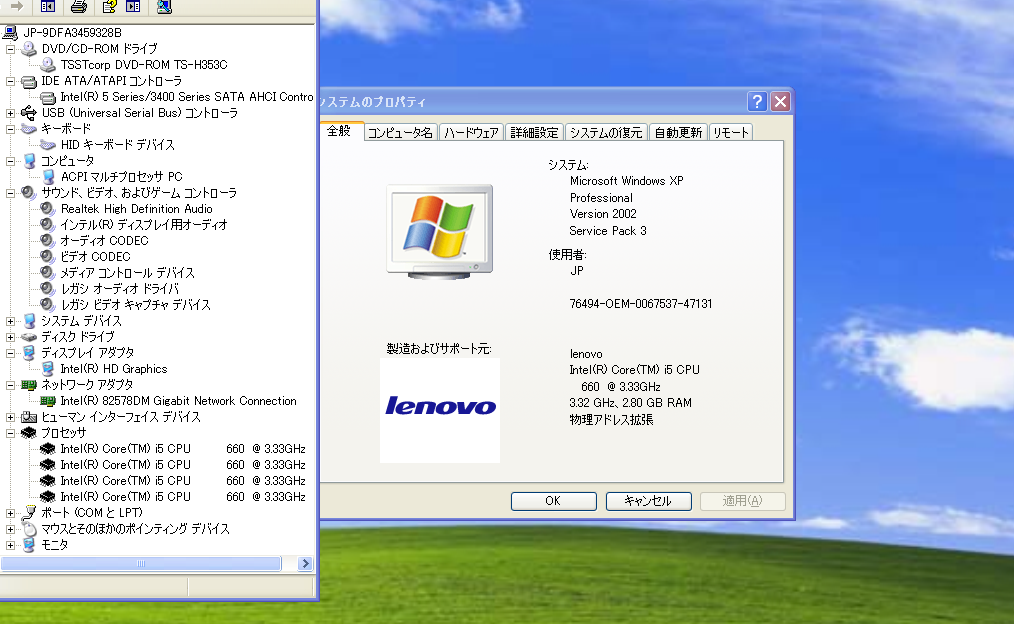Open the ハードウェア tab
The image size is (1014, 624).
(x=471, y=133)
